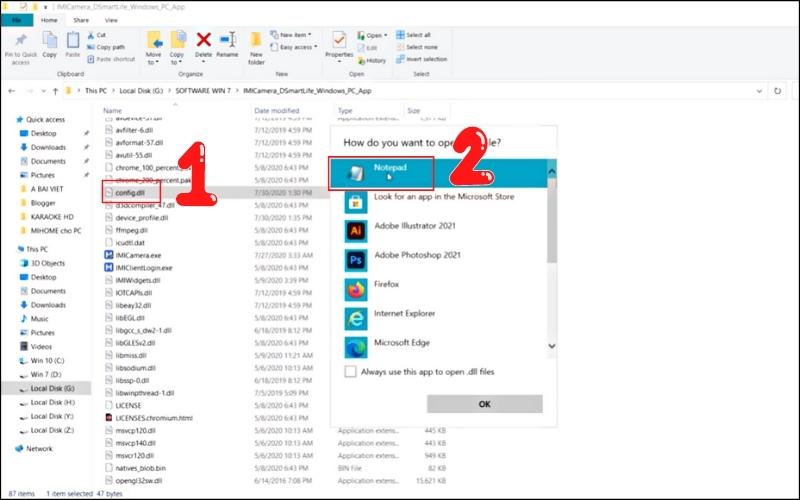Click History in ribbon
This screenshot has width=800, height=500.
371,60
